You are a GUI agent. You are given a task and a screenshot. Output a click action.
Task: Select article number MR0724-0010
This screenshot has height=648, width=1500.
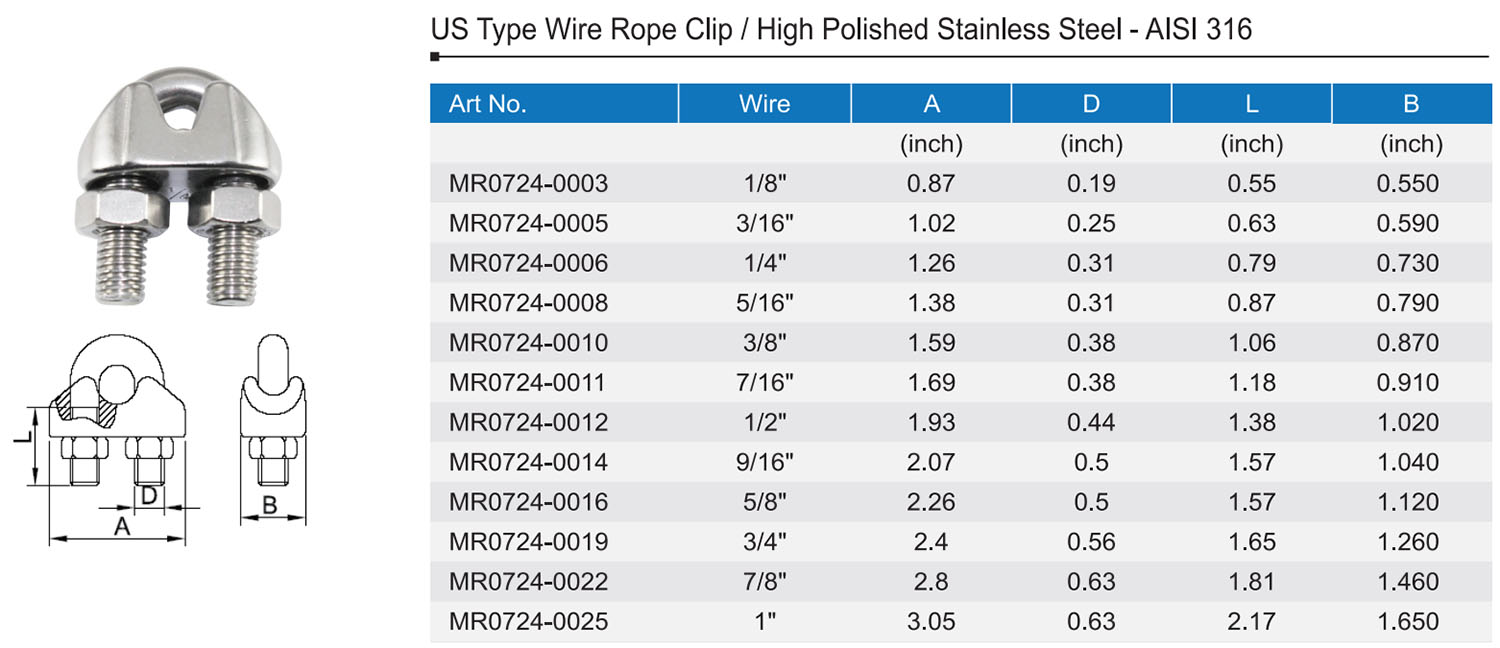pyautogui.click(x=528, y=343)
